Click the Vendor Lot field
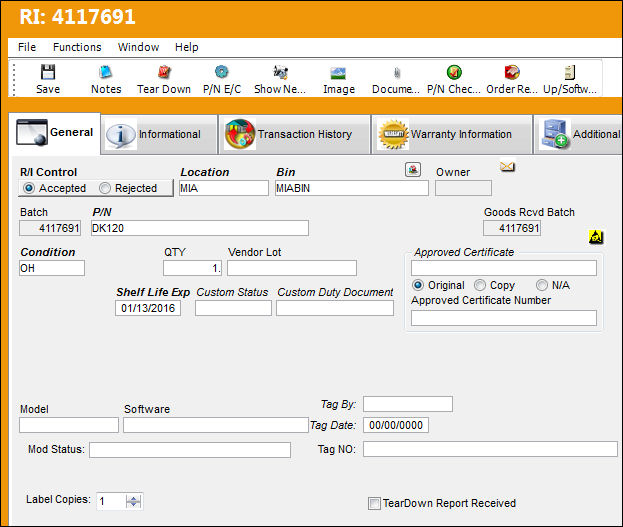The height and width of the screenshot is (527, 623). (x=292, y=268)
